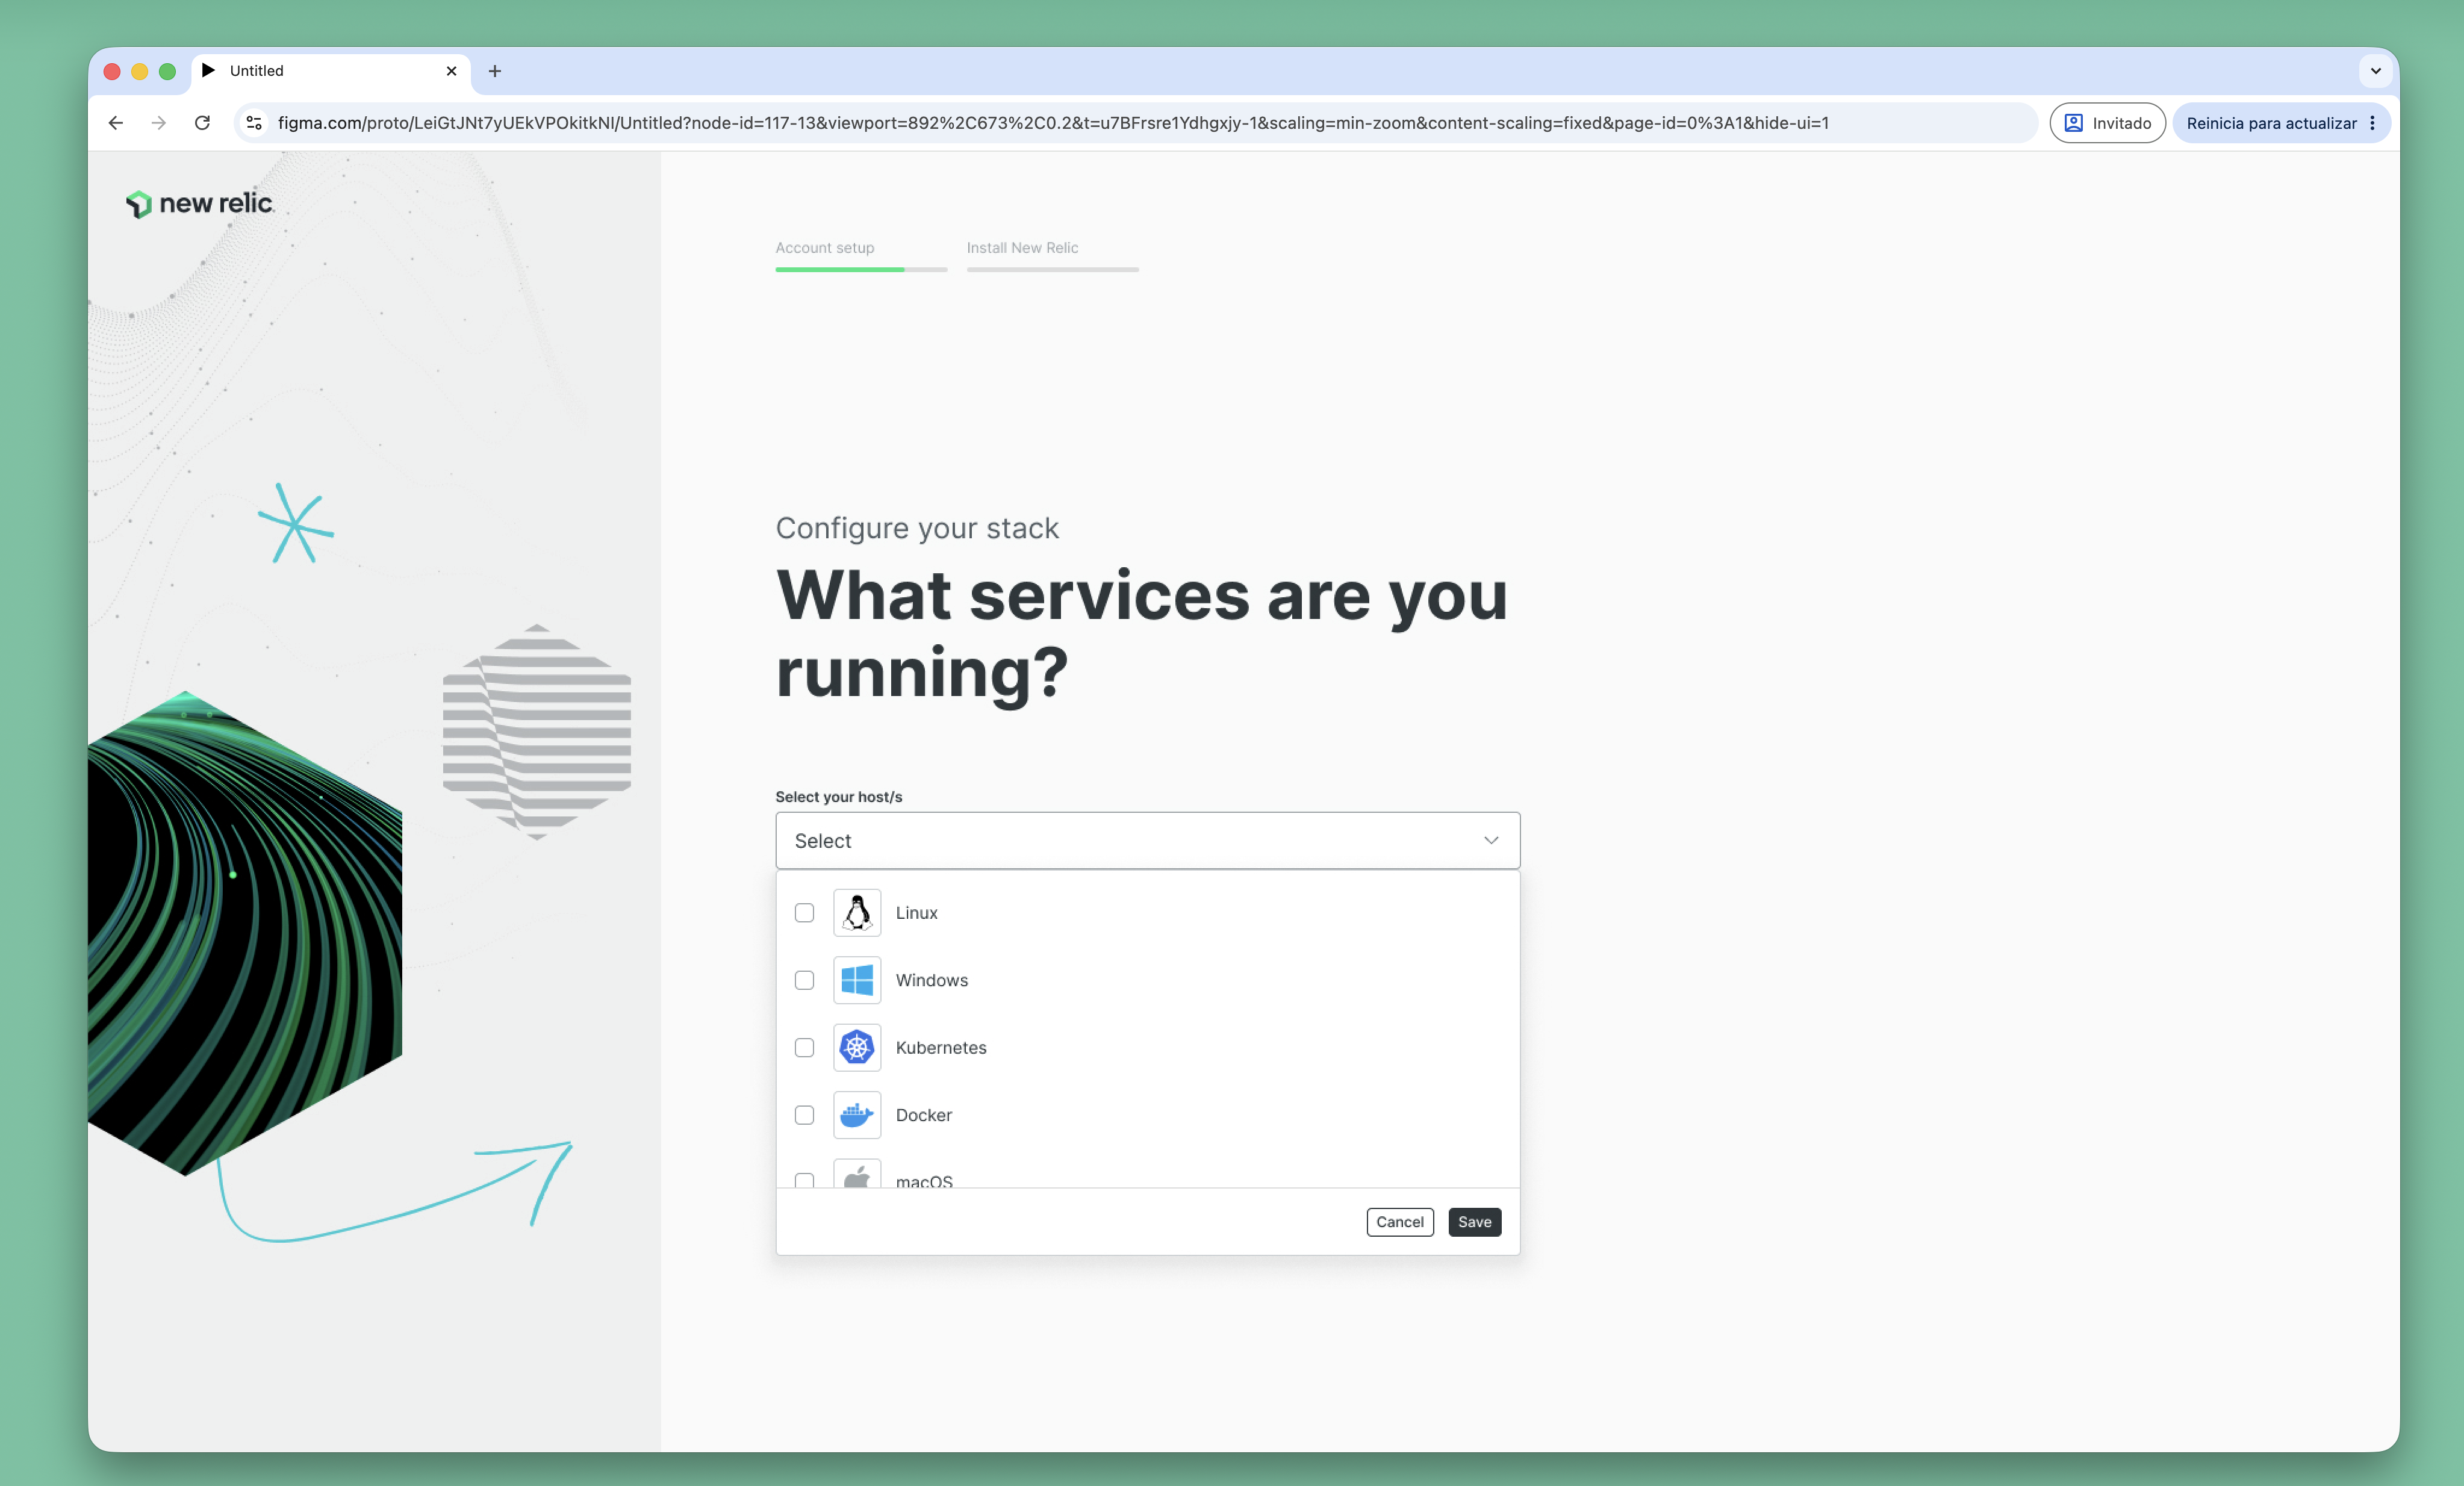Go back to previous browser page
This screenshot has width=2464, height=1486.
point(116,123)
